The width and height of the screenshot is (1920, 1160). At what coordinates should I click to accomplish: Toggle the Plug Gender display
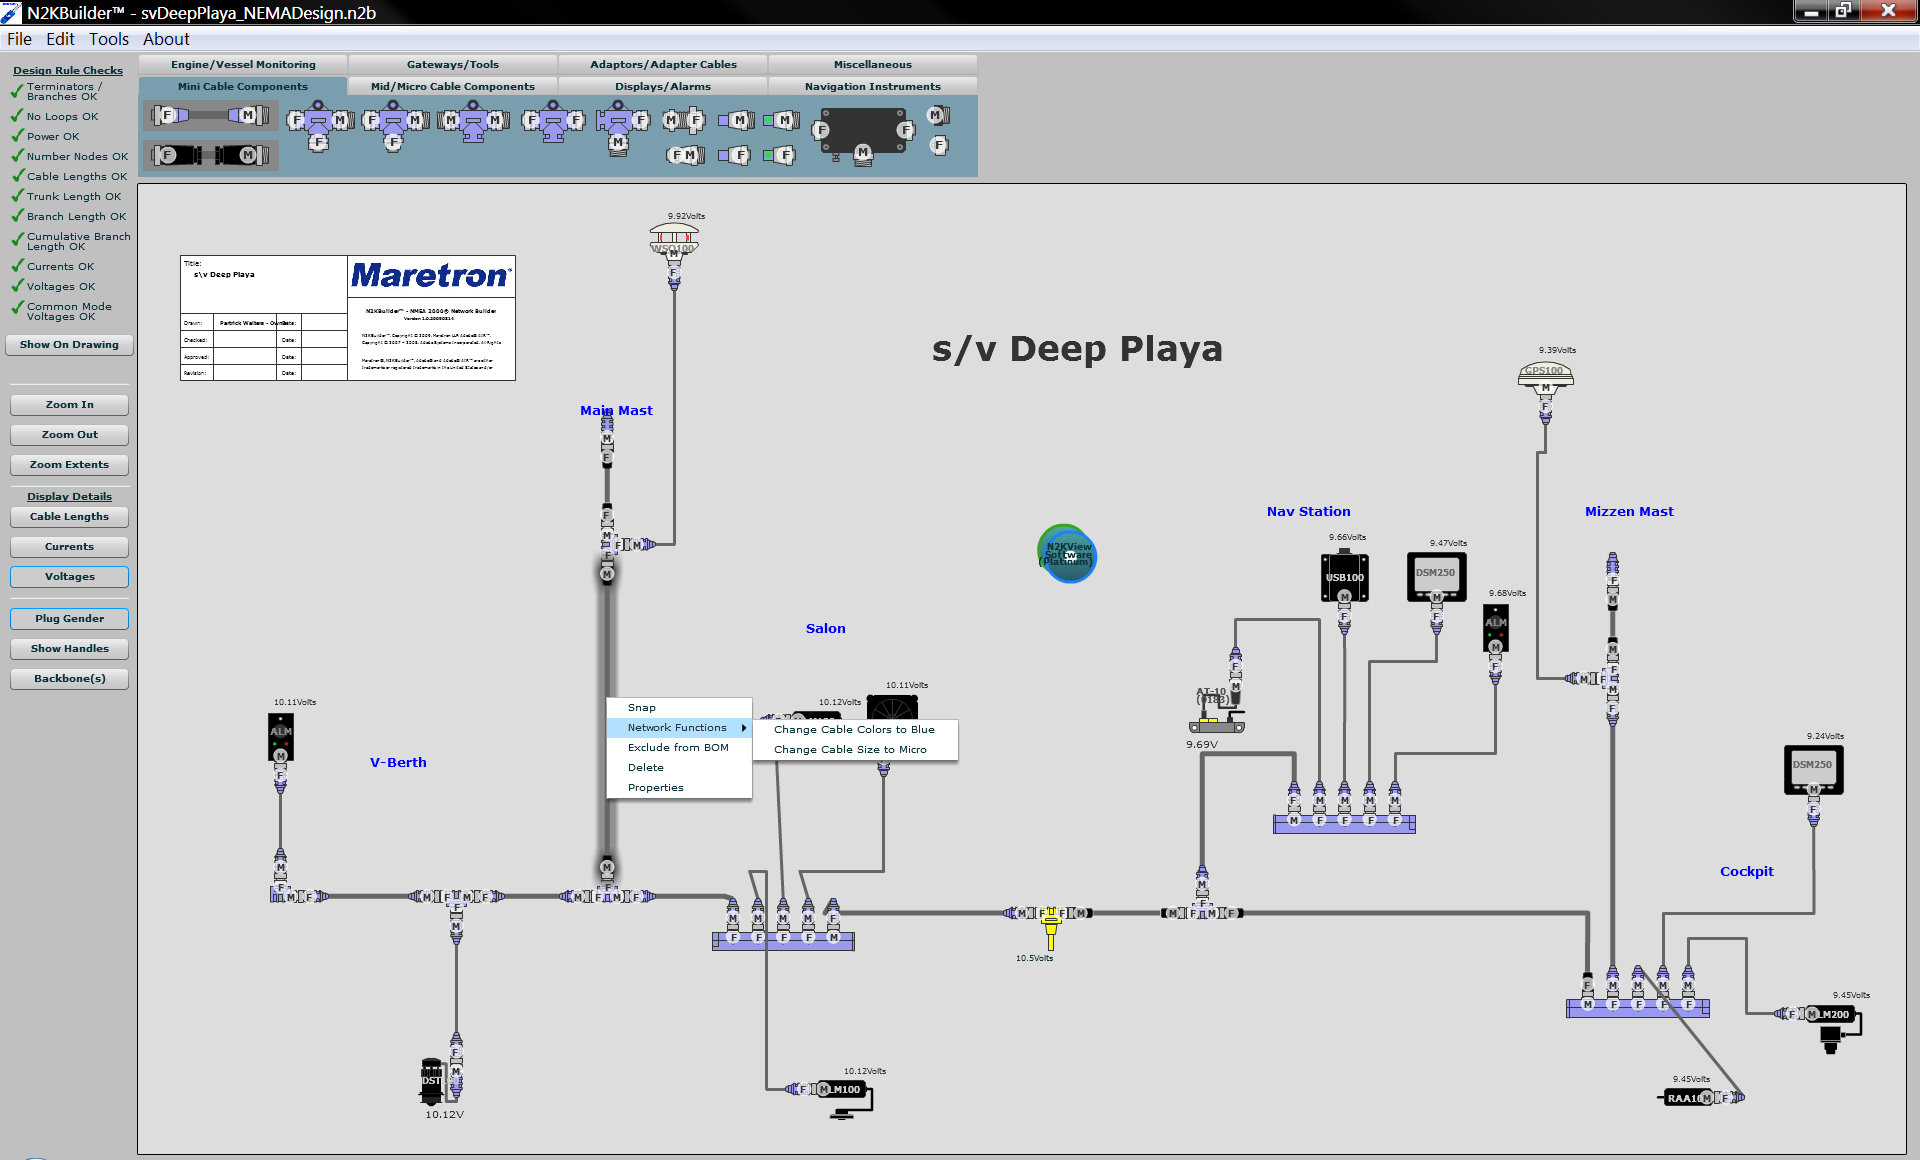pos(69,619)
